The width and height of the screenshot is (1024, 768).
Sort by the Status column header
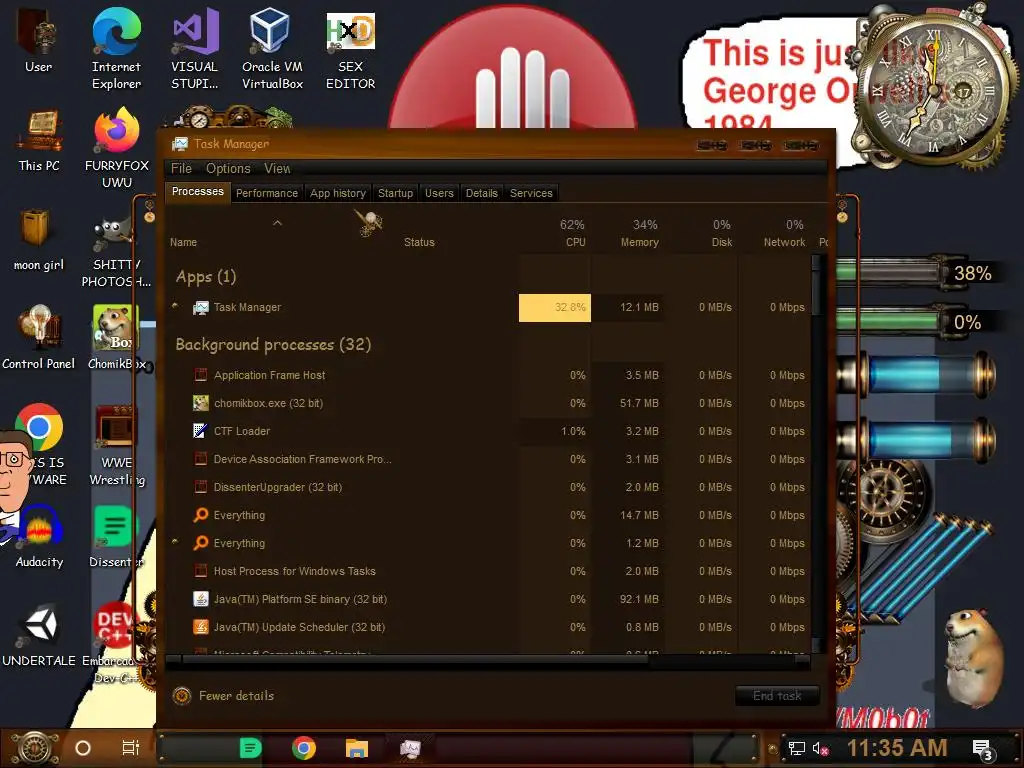point(419,242)
